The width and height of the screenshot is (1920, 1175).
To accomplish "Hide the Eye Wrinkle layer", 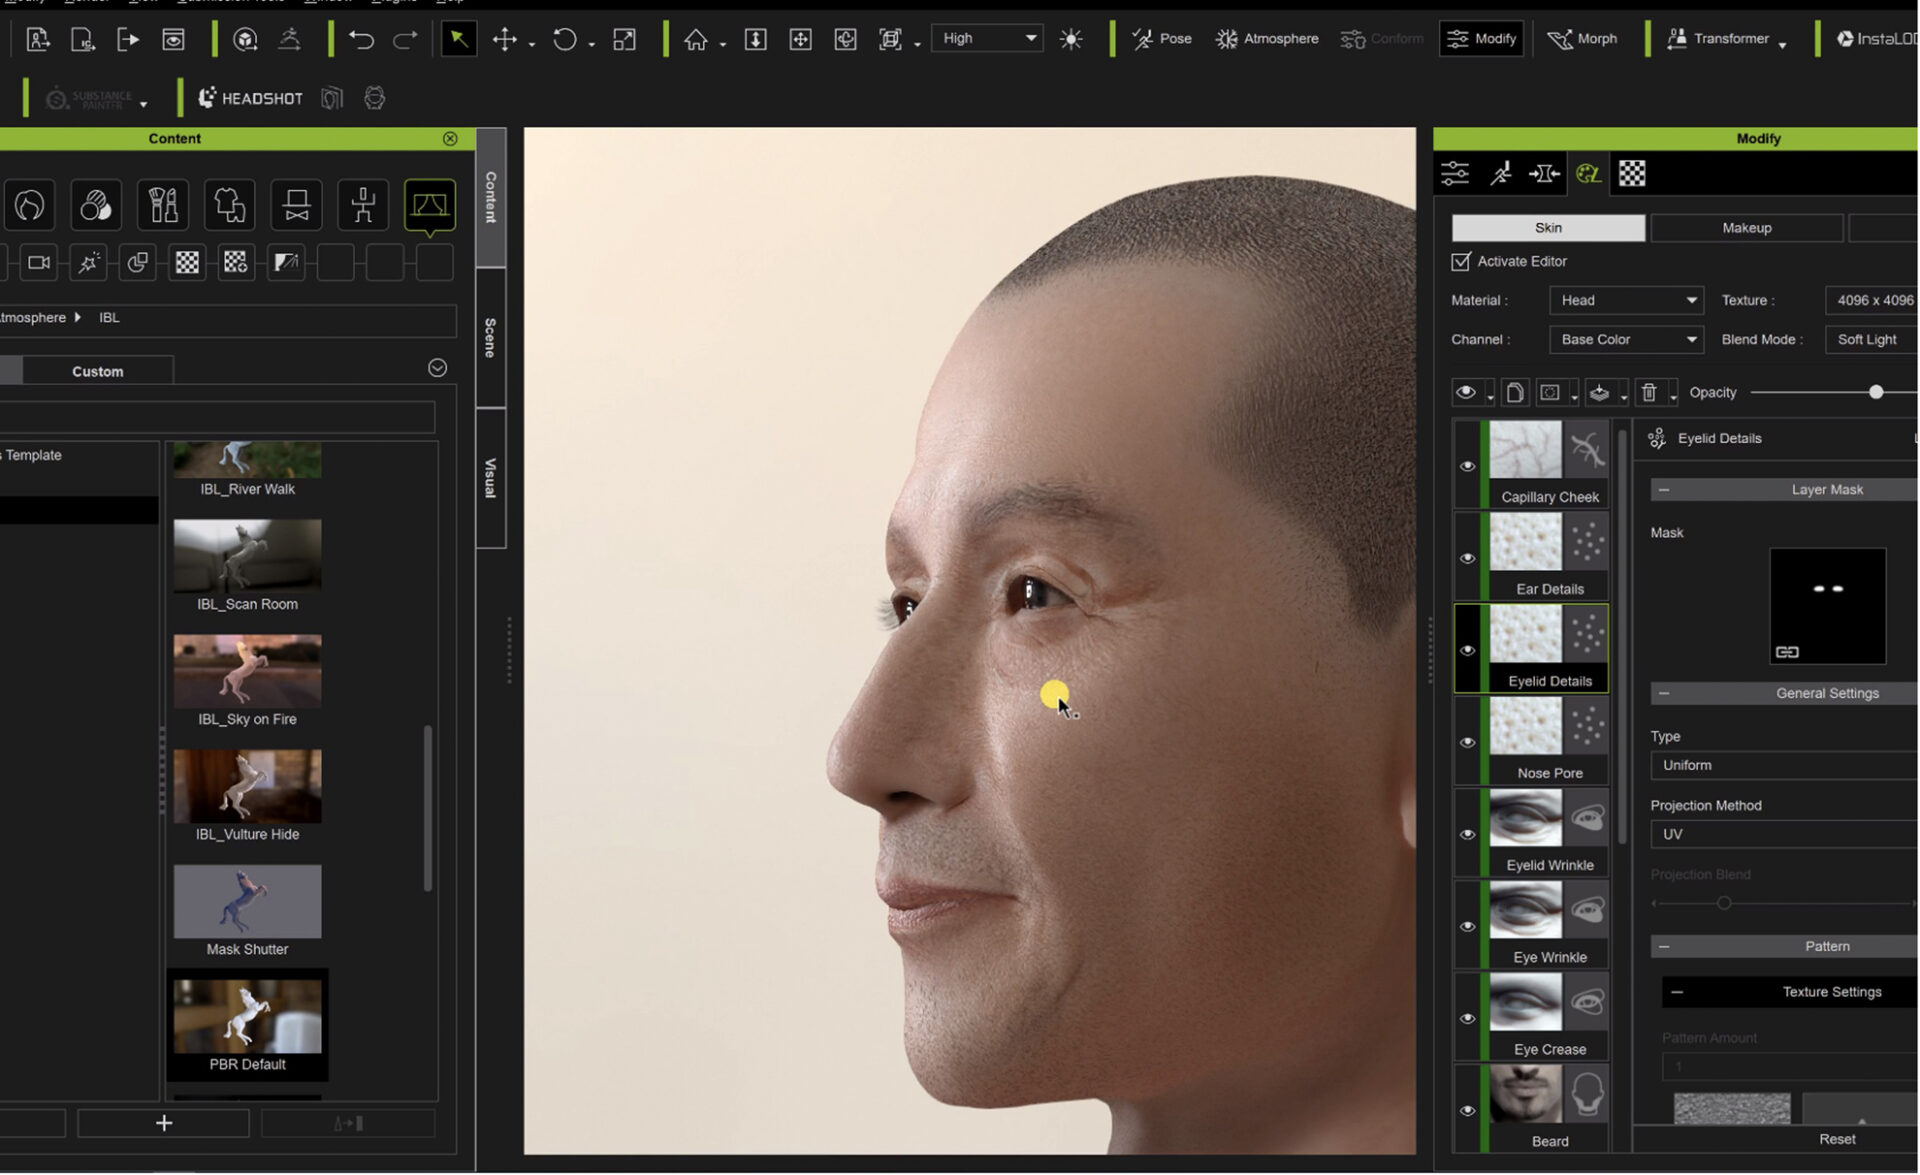I will point(1467,926).
